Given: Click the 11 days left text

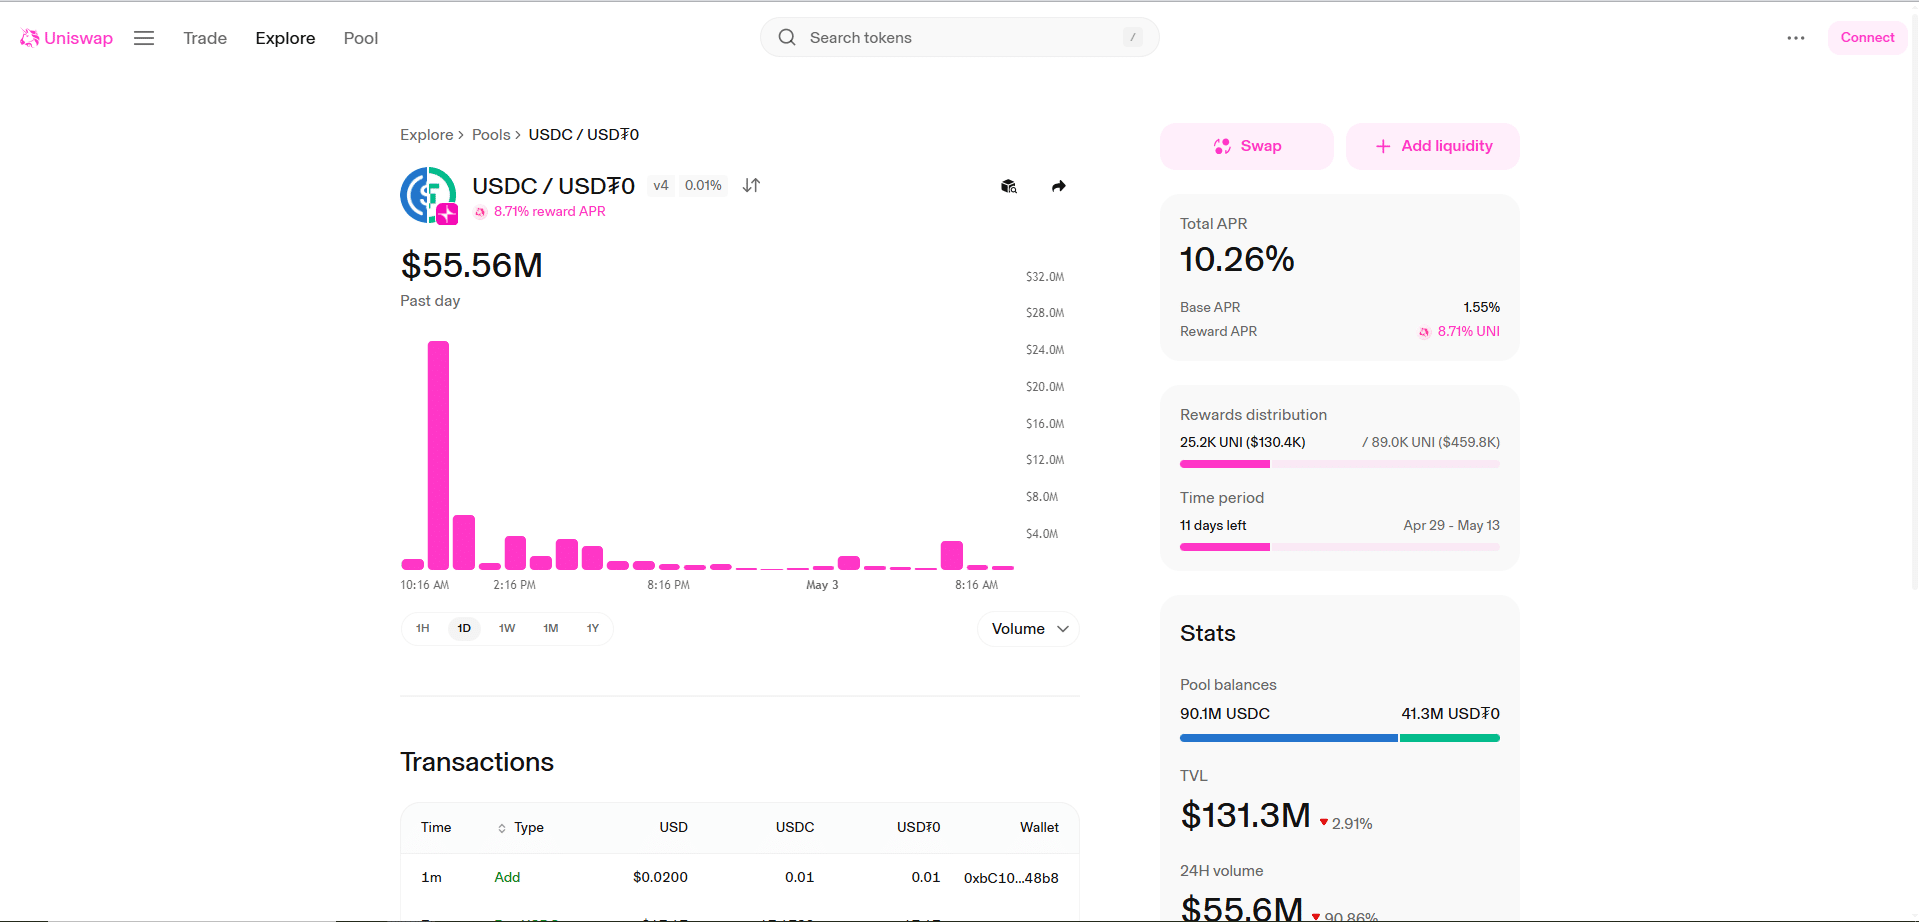Looking at the screenshot, I should click(1213, 525).
